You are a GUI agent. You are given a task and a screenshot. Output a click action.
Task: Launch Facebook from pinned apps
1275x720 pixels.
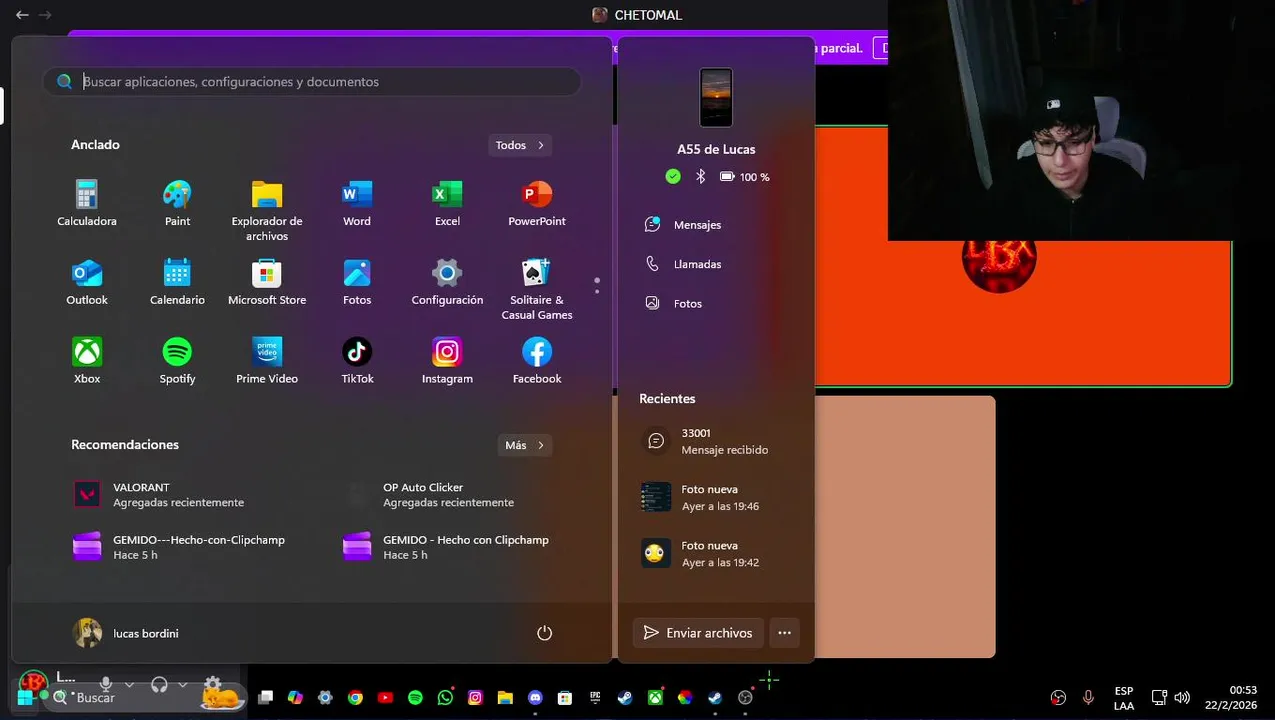pos(537,361)
